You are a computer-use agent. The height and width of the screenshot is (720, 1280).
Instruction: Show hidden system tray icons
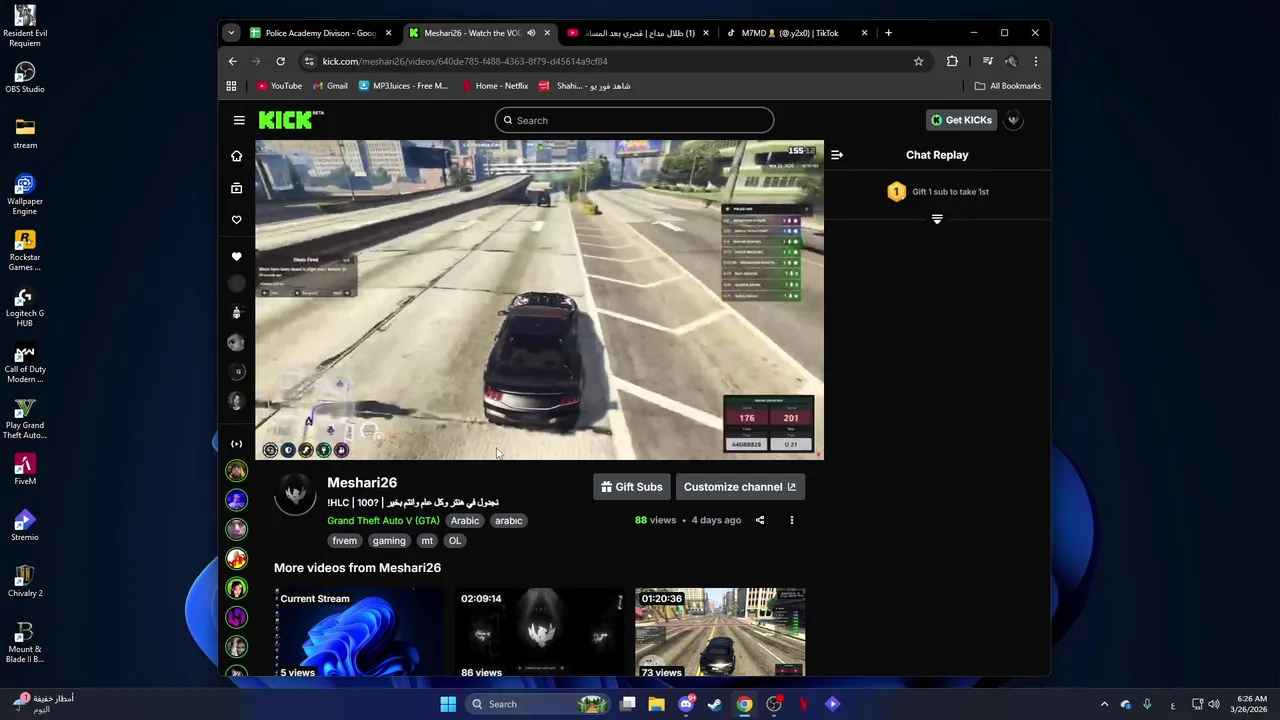point(1104,704)
